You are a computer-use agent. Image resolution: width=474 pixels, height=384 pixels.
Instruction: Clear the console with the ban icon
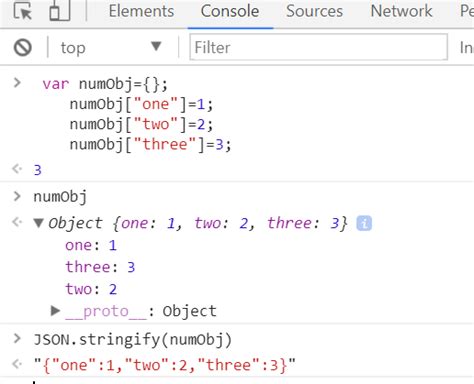[23, 48]
